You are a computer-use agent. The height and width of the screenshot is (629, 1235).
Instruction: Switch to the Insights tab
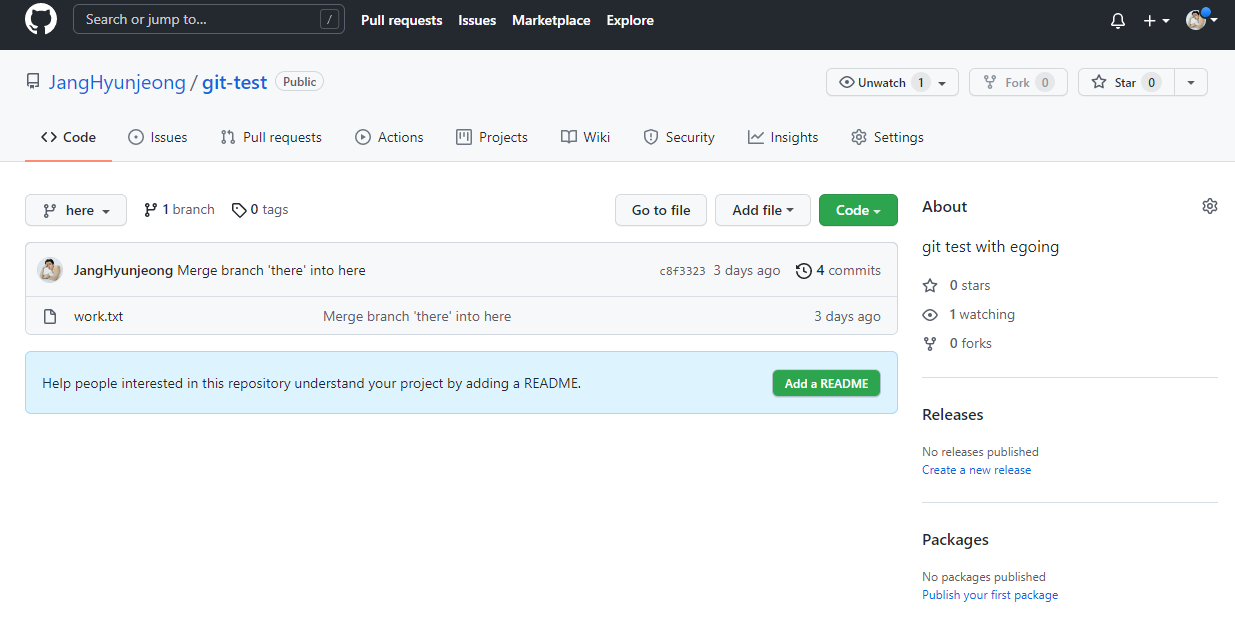783,137
